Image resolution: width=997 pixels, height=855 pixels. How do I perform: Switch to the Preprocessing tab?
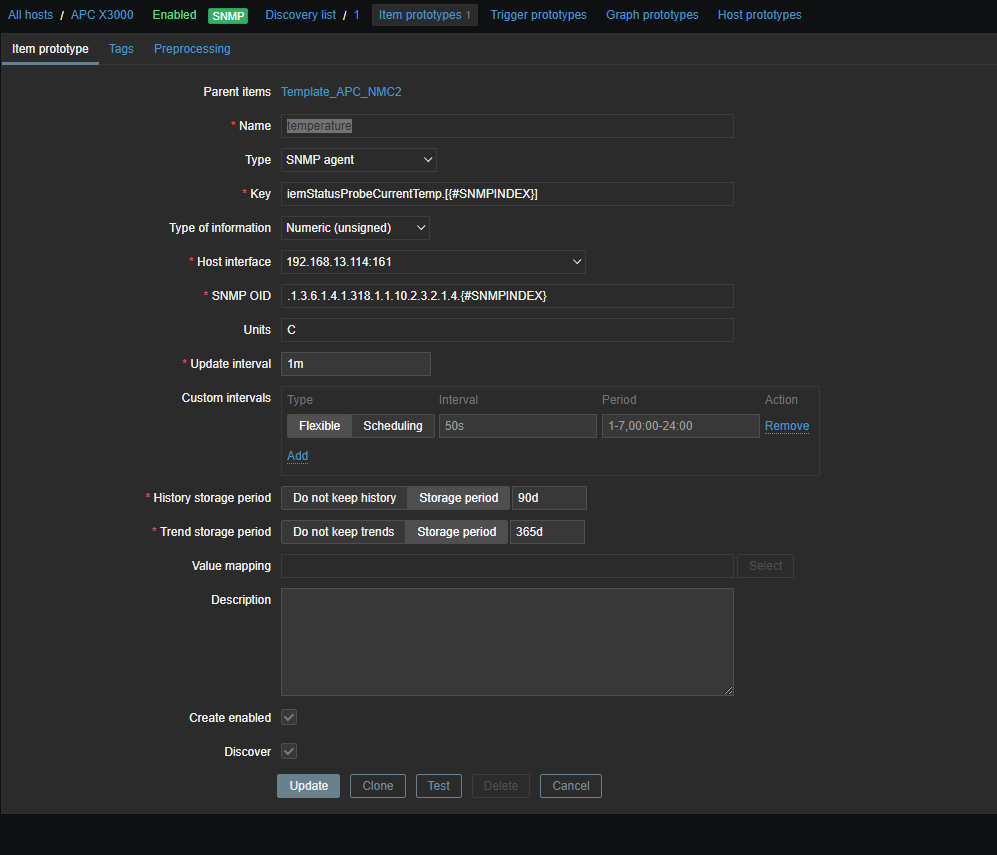(192, 49)
